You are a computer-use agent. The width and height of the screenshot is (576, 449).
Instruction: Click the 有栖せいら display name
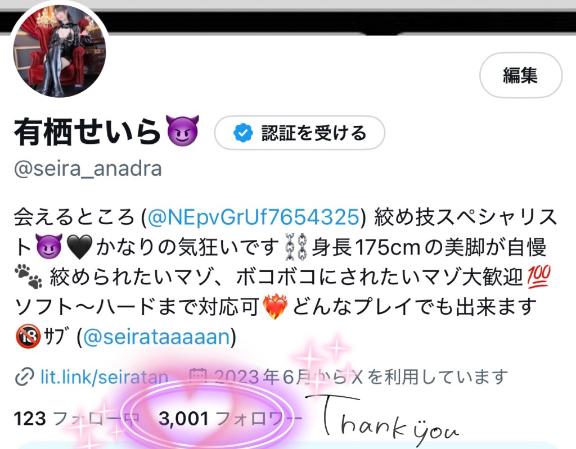coord(87,132)
